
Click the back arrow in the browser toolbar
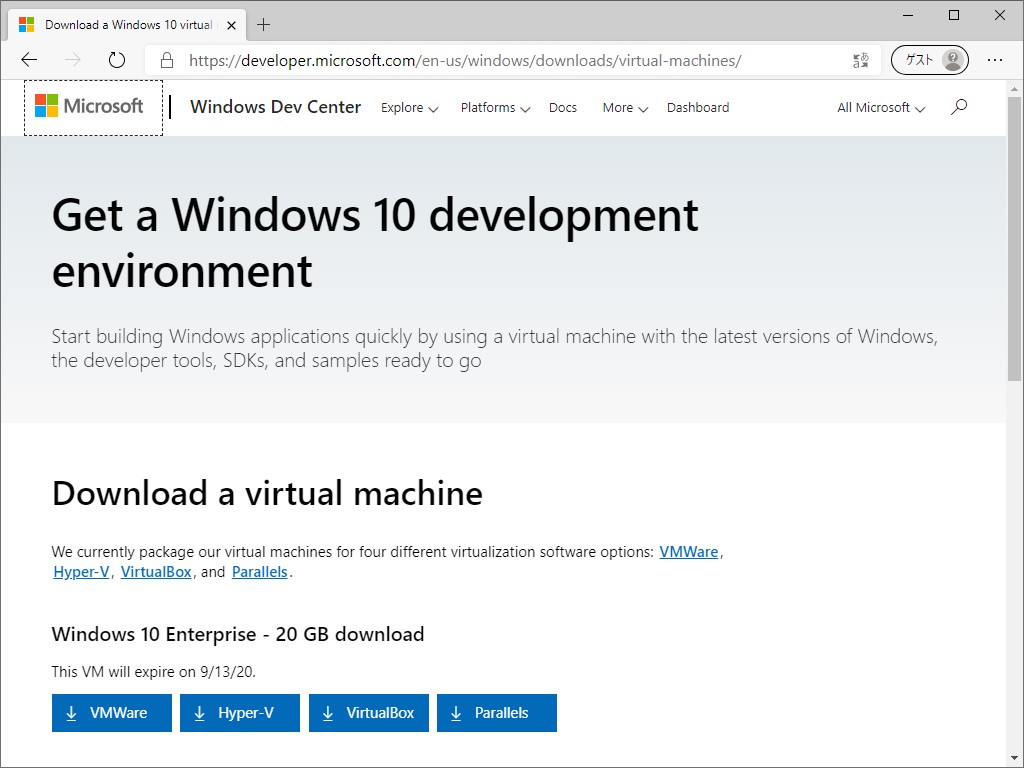[x=29, y=60]
